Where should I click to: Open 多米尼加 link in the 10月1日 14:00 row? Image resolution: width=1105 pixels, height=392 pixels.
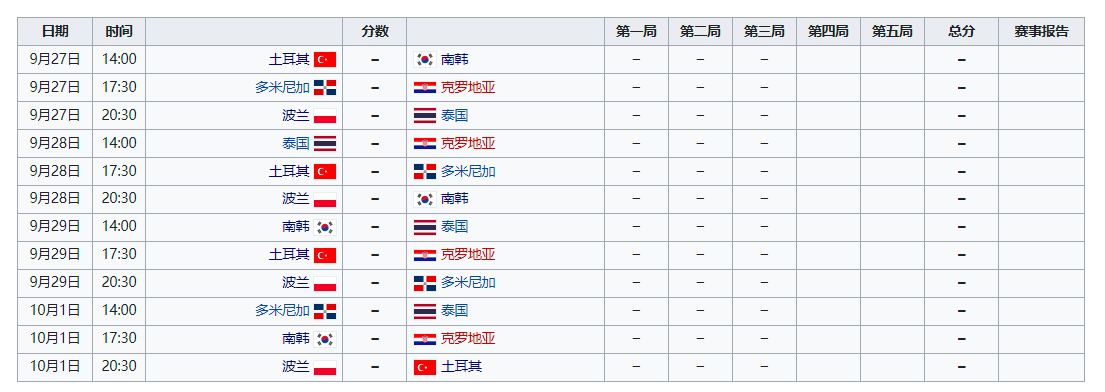(x=283, y=310)
